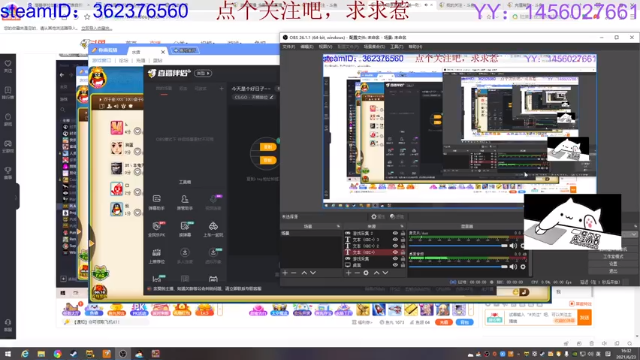The image size is (640, 360).
Task: Open desktop audio channel settings gear
Action: [x=523, y=267]
